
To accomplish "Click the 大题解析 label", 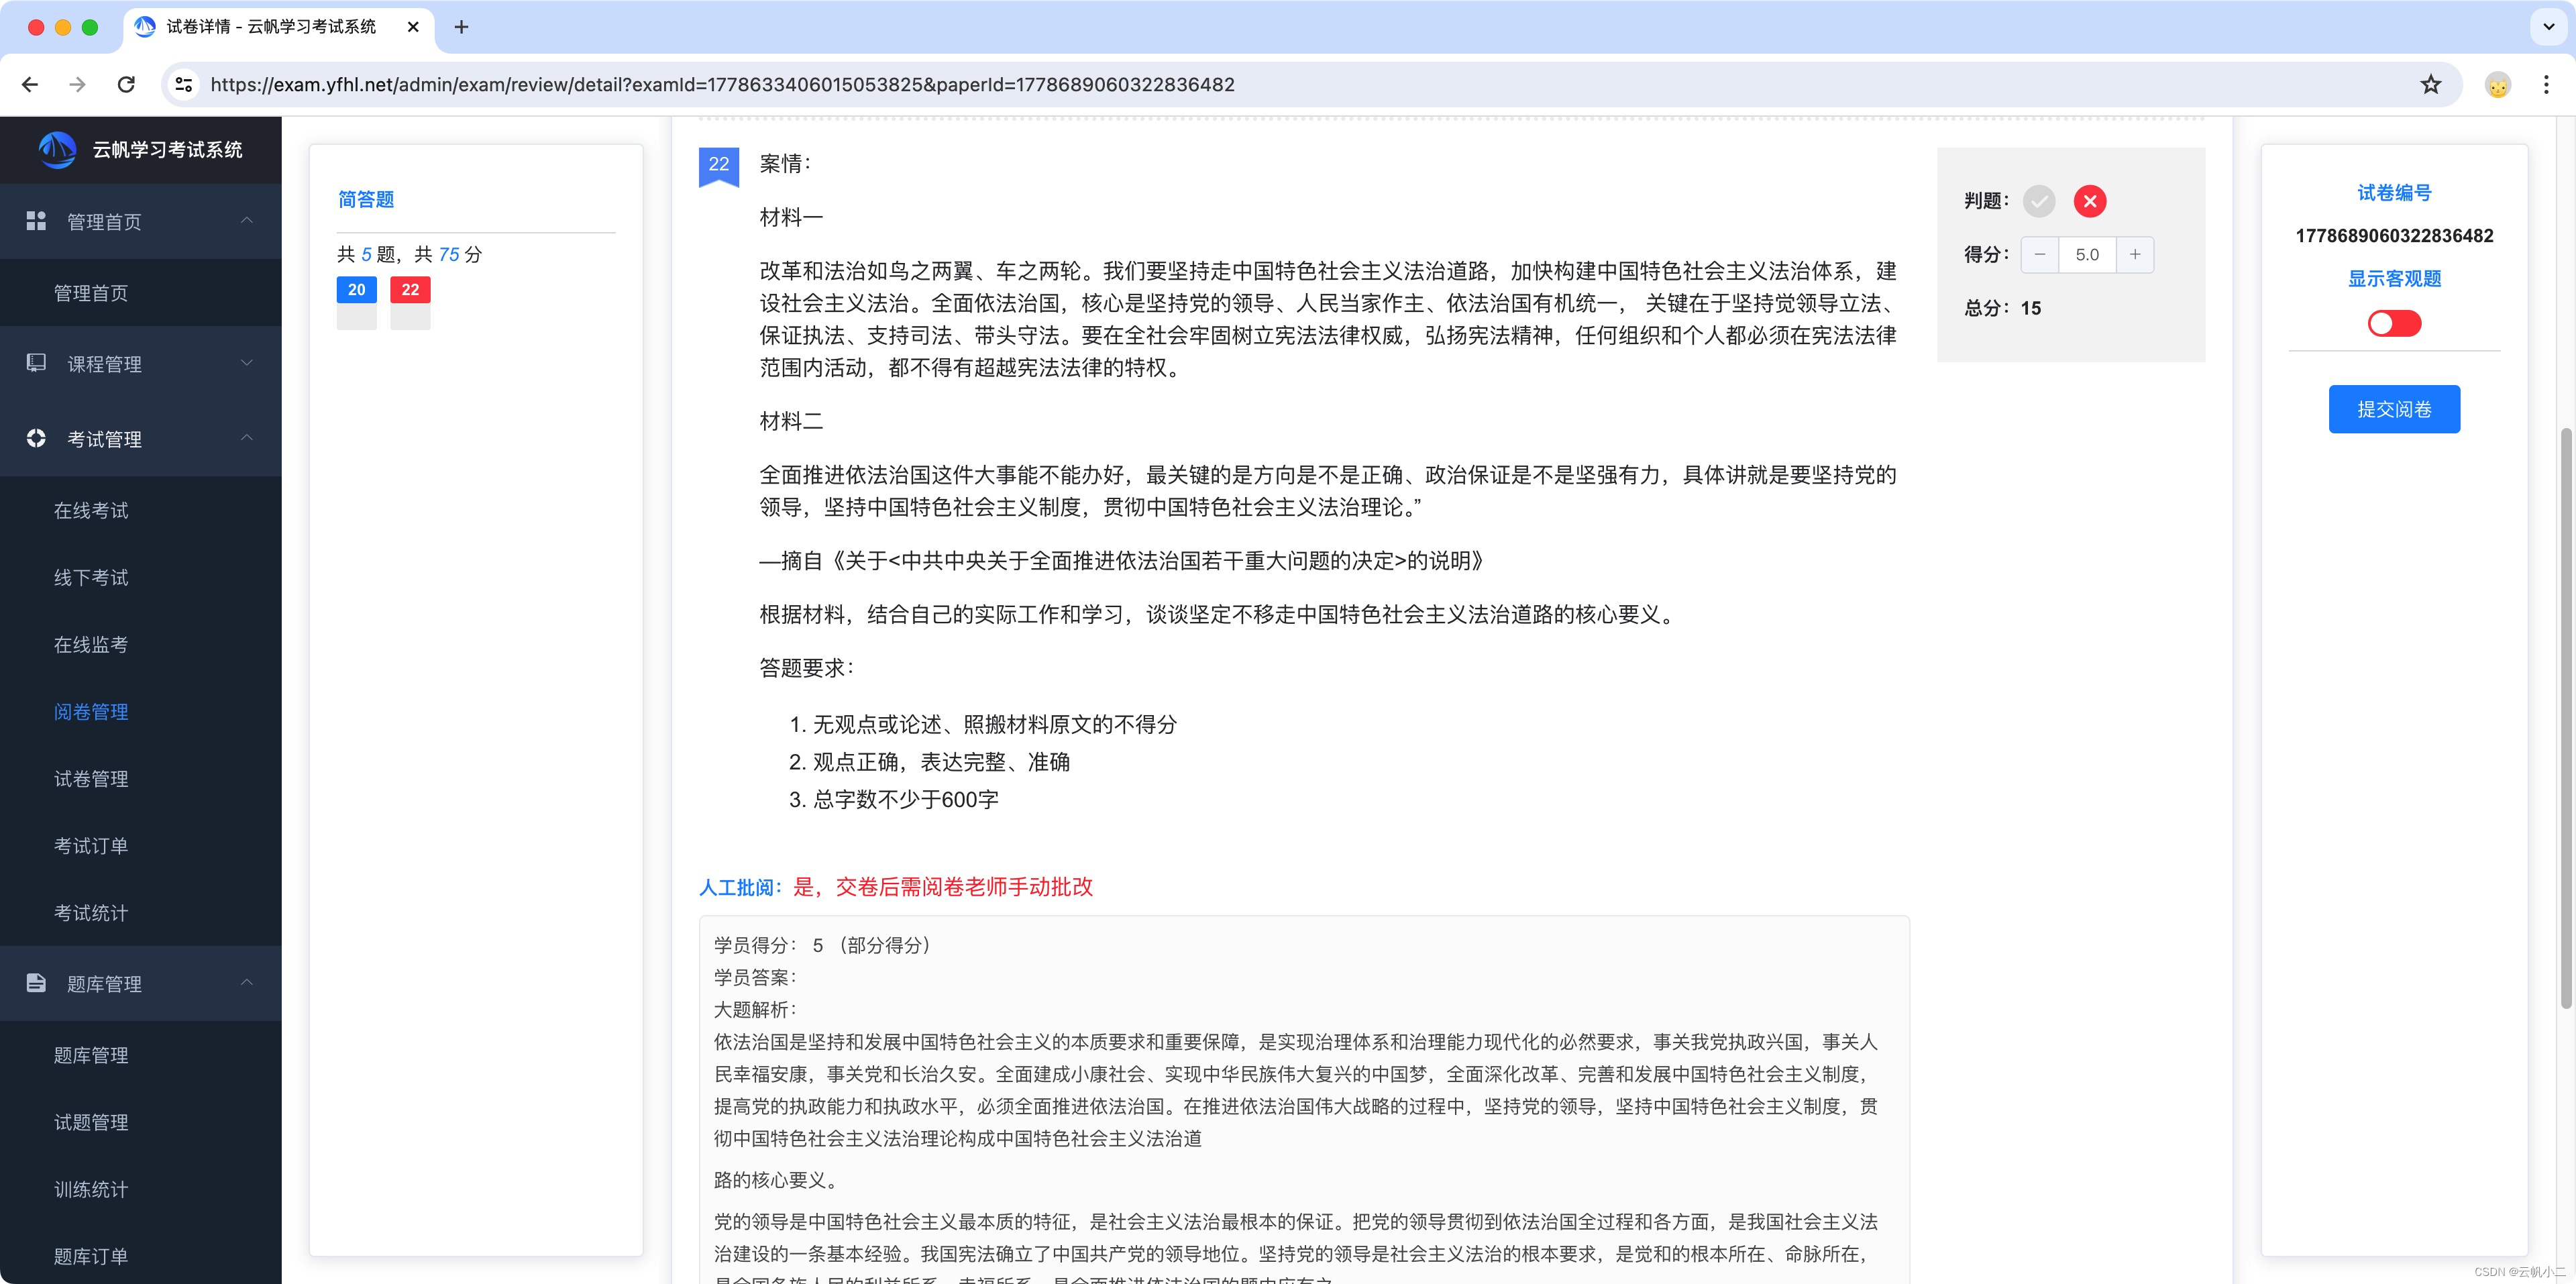I will pos(755,1009).
